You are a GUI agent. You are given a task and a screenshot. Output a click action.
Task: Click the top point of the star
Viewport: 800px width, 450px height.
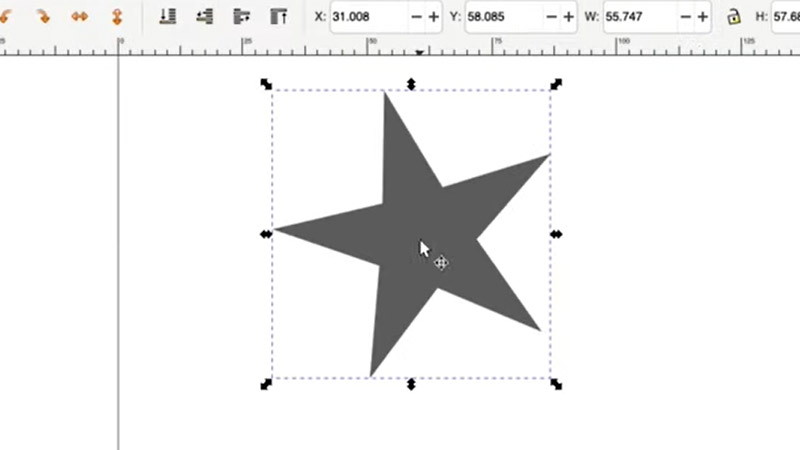click(x=385, y=94)
